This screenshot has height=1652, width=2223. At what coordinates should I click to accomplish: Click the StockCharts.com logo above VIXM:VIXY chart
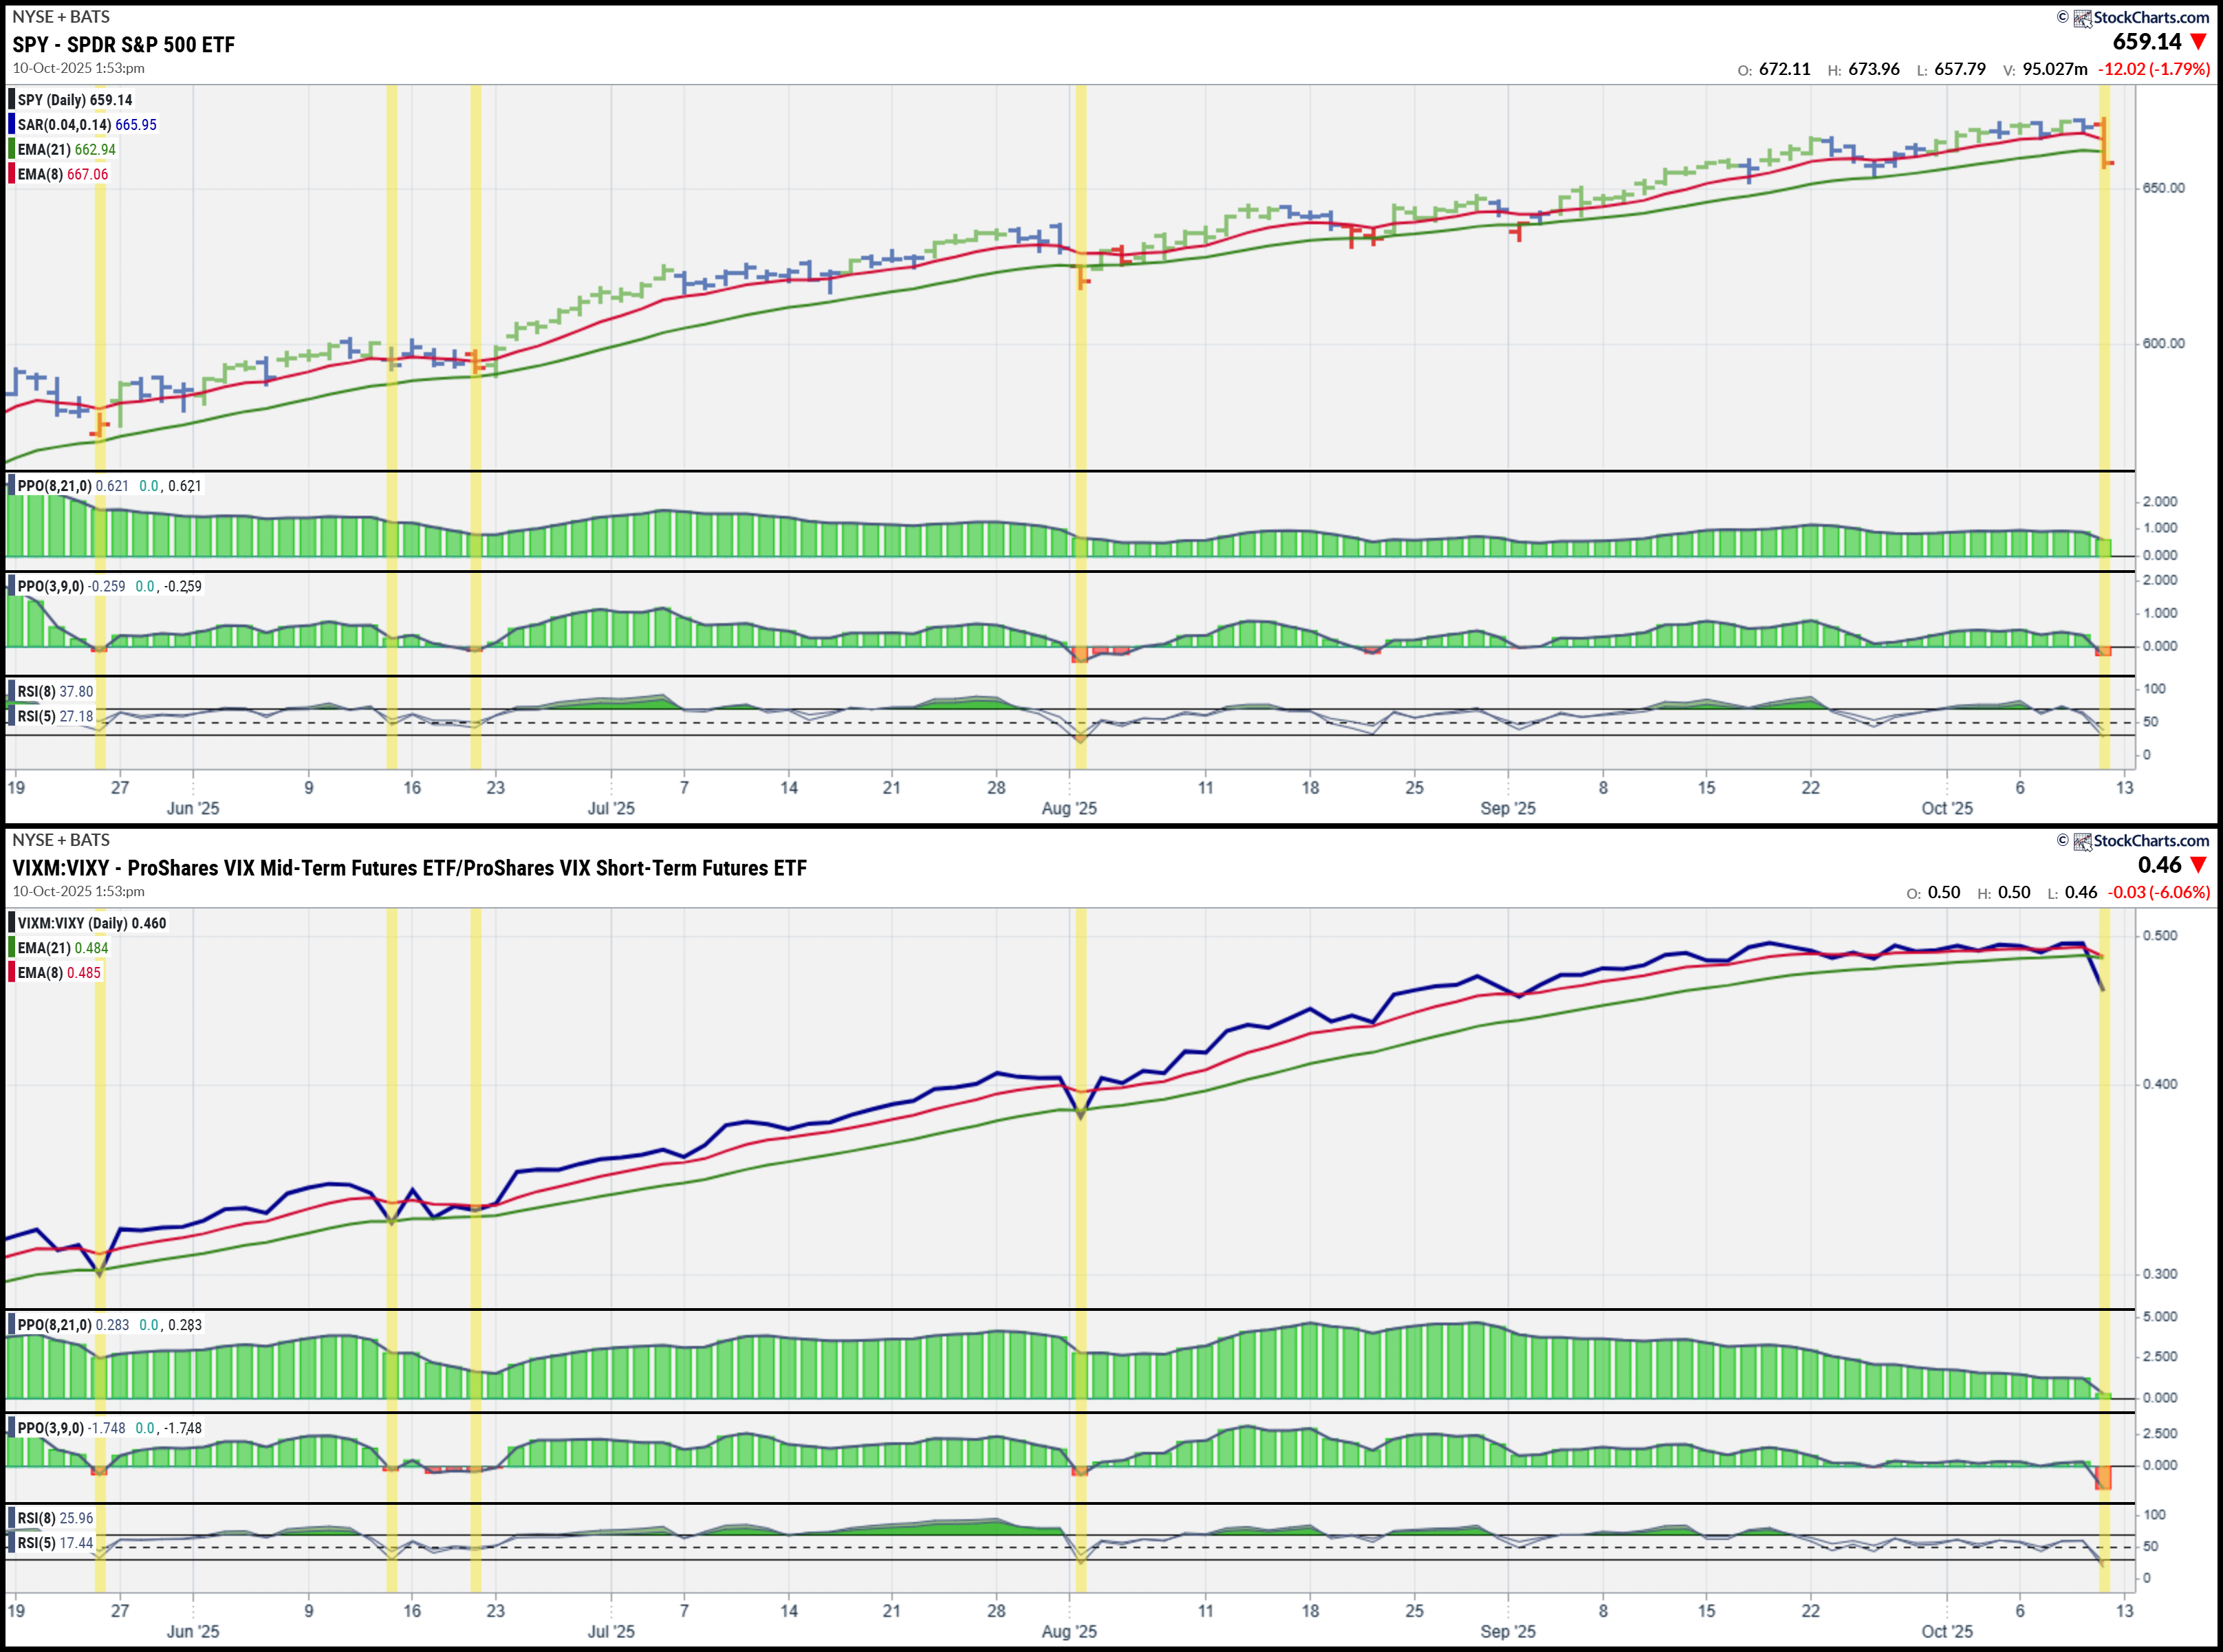pos(2140,840)
